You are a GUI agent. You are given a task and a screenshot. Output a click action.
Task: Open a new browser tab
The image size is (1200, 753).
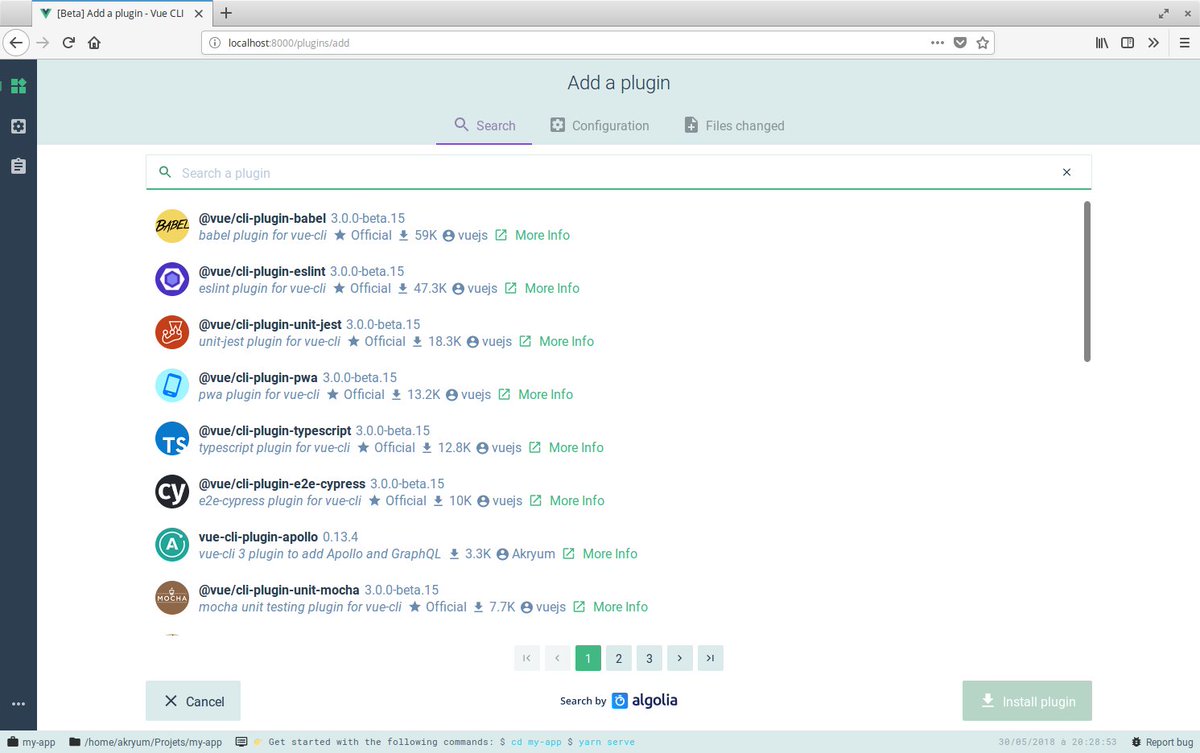click(226, 13)
